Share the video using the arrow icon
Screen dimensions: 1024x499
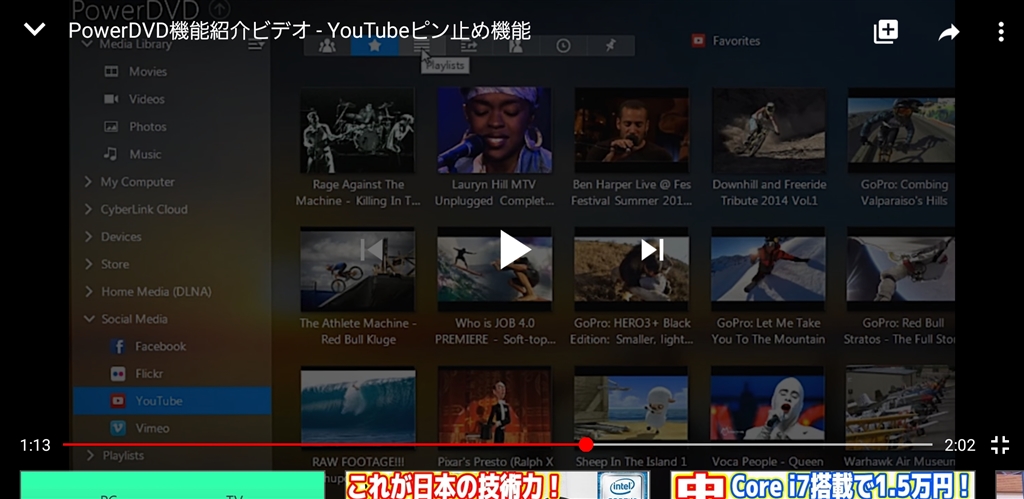click(x=948, y=32)
